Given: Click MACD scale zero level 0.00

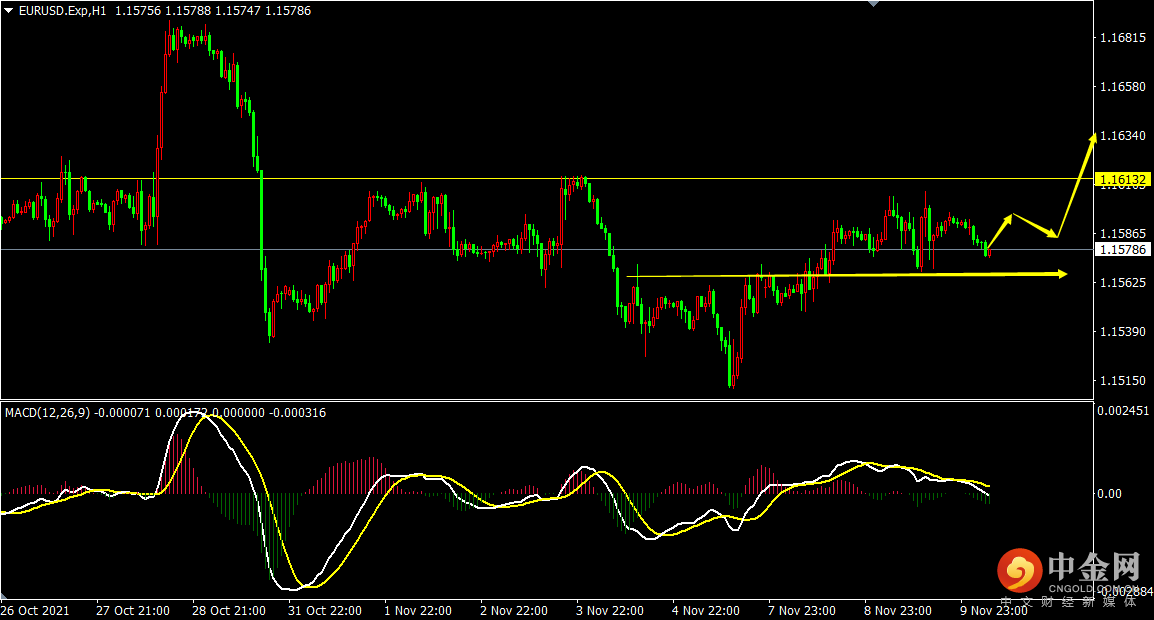Looking at the screenshot, I should 1109,493.
